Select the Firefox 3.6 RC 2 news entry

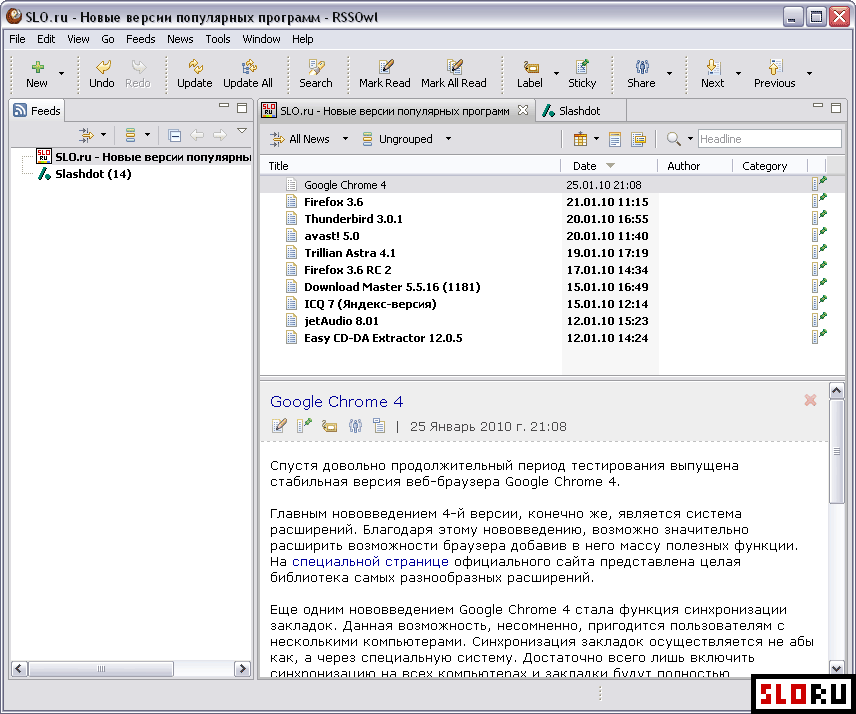[347, 270]
